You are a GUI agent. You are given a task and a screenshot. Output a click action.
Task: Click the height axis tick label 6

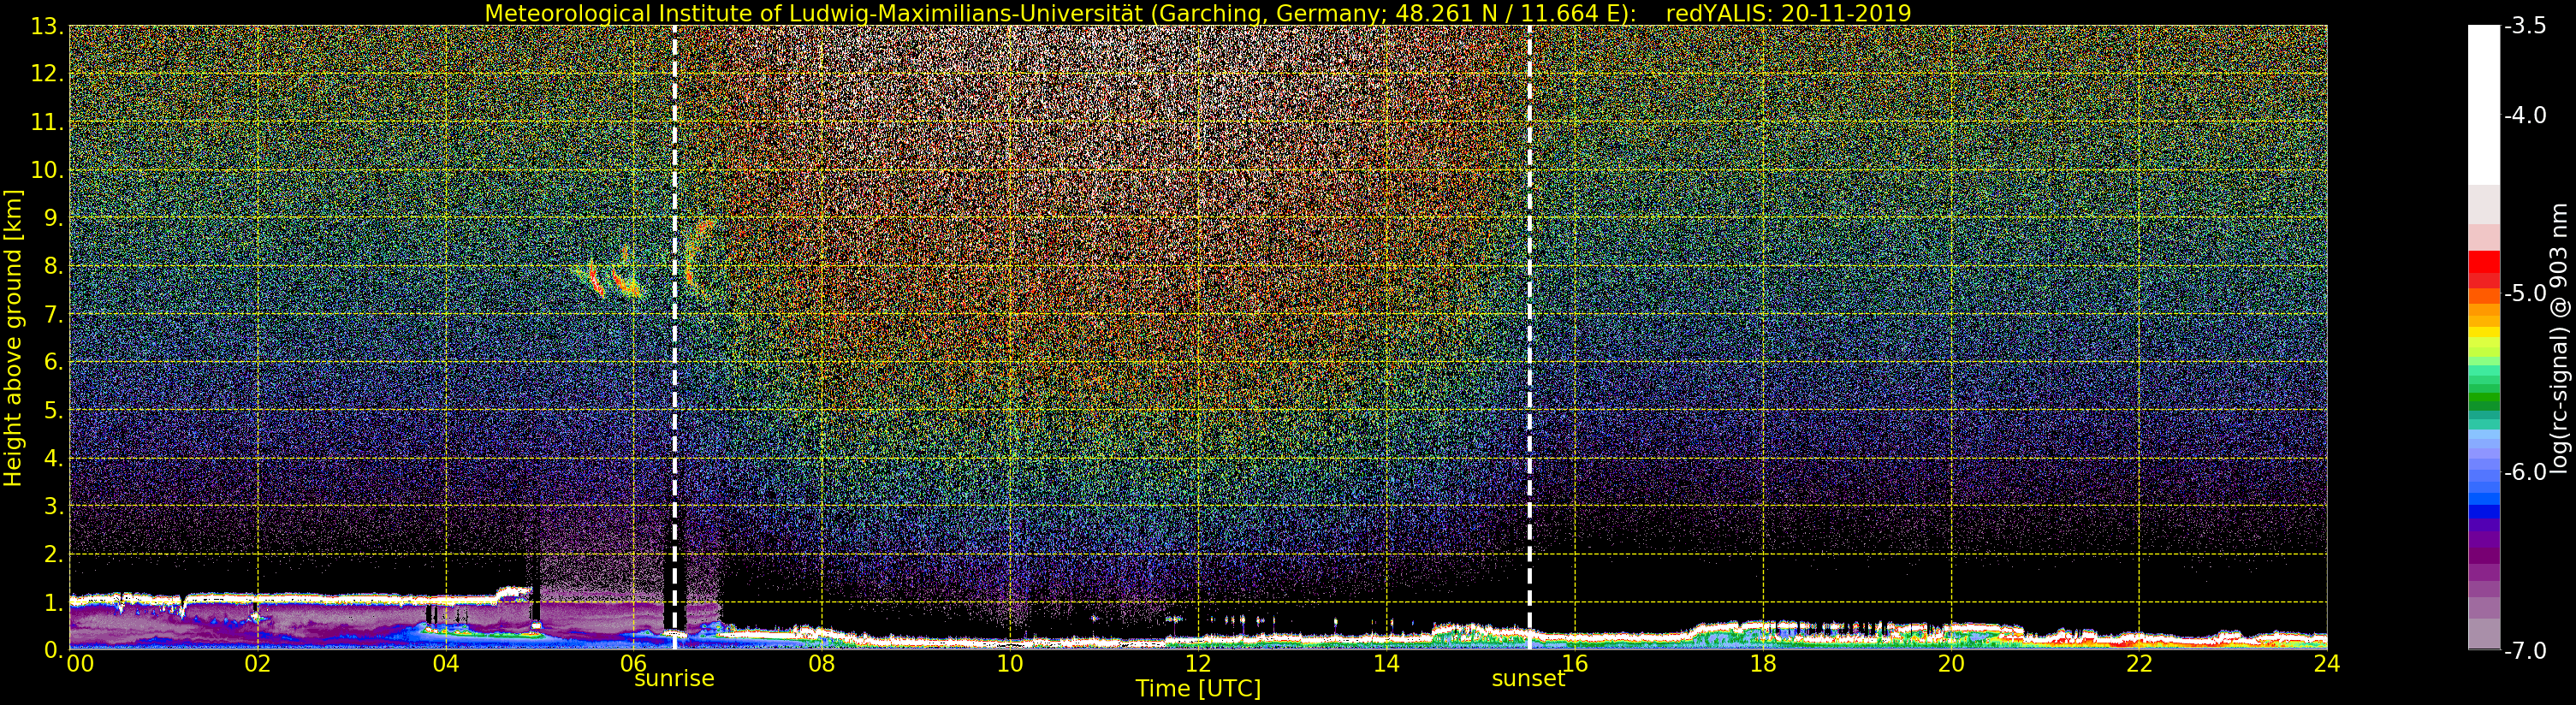[53, 362]
